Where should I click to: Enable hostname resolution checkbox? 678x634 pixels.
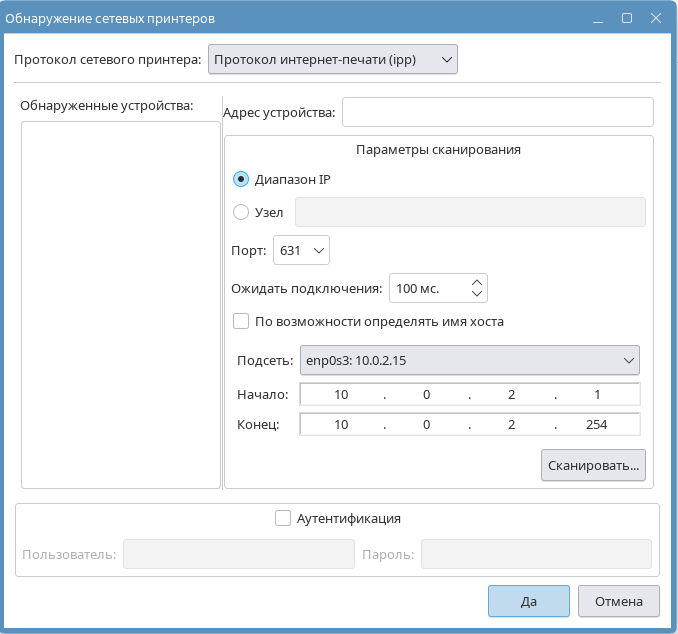(240, 322)
